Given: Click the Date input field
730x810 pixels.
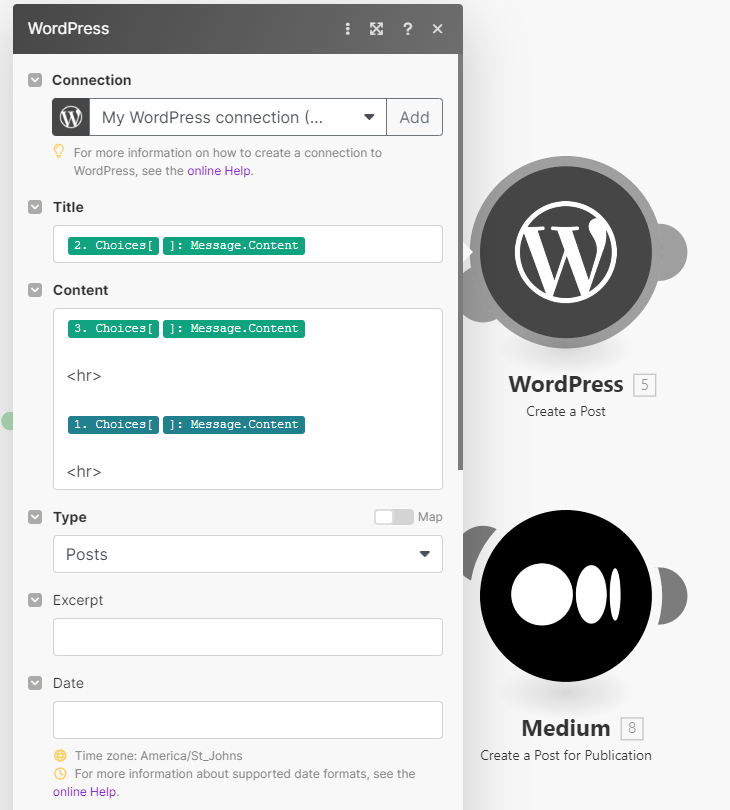Looking at the screenshot, I should click(248, 720).
